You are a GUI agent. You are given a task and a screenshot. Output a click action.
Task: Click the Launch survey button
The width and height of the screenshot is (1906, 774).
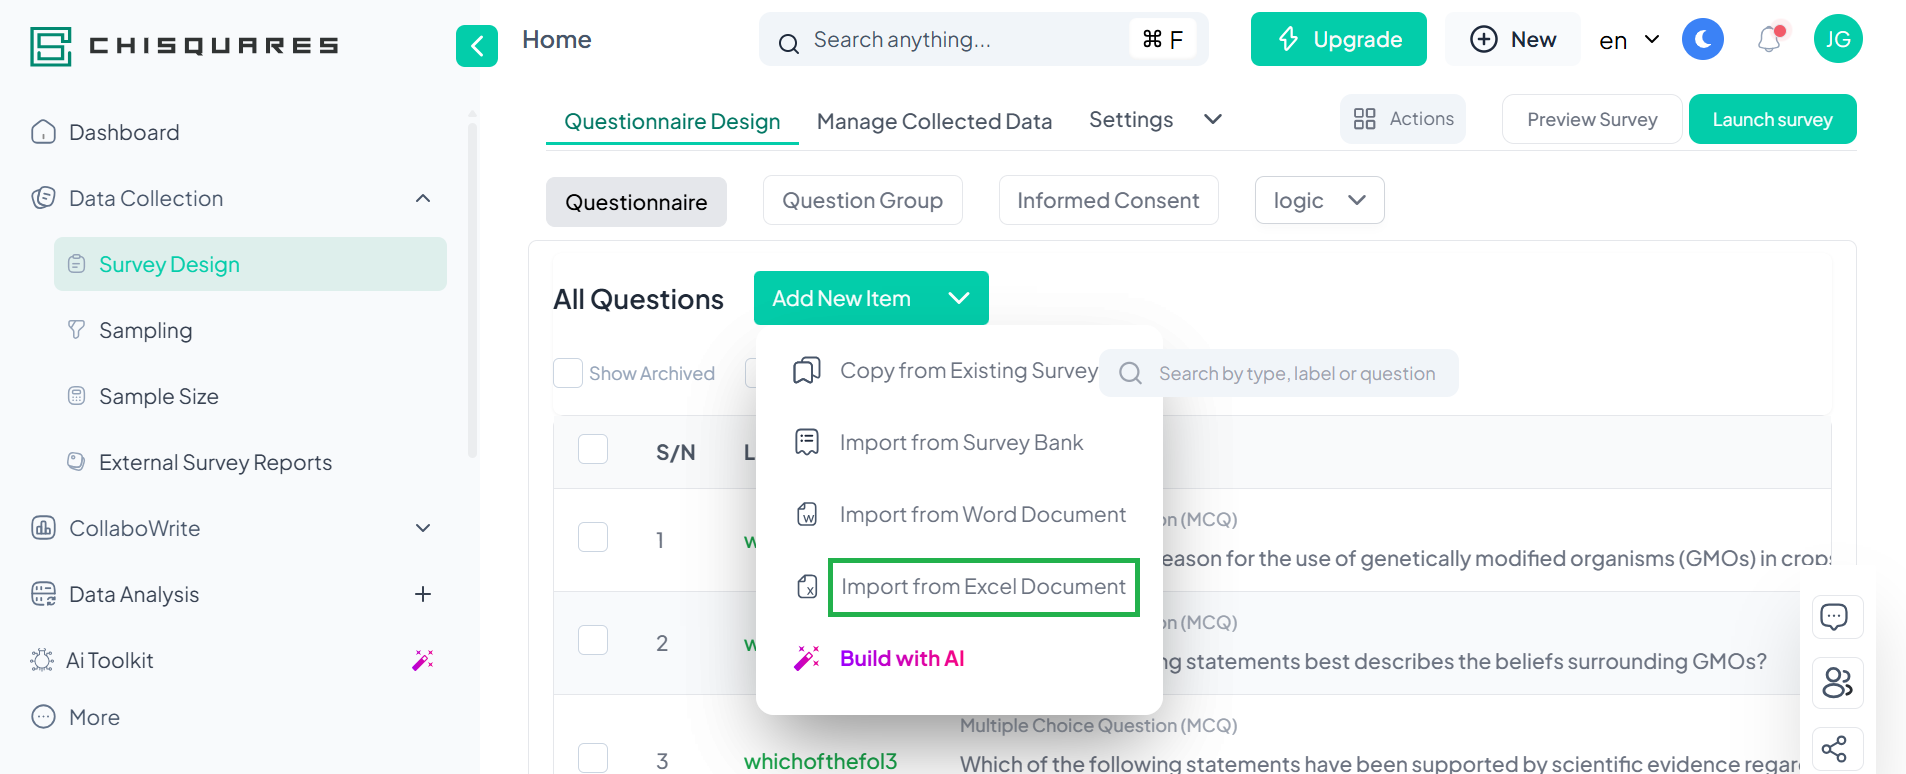coord(1772,119)
